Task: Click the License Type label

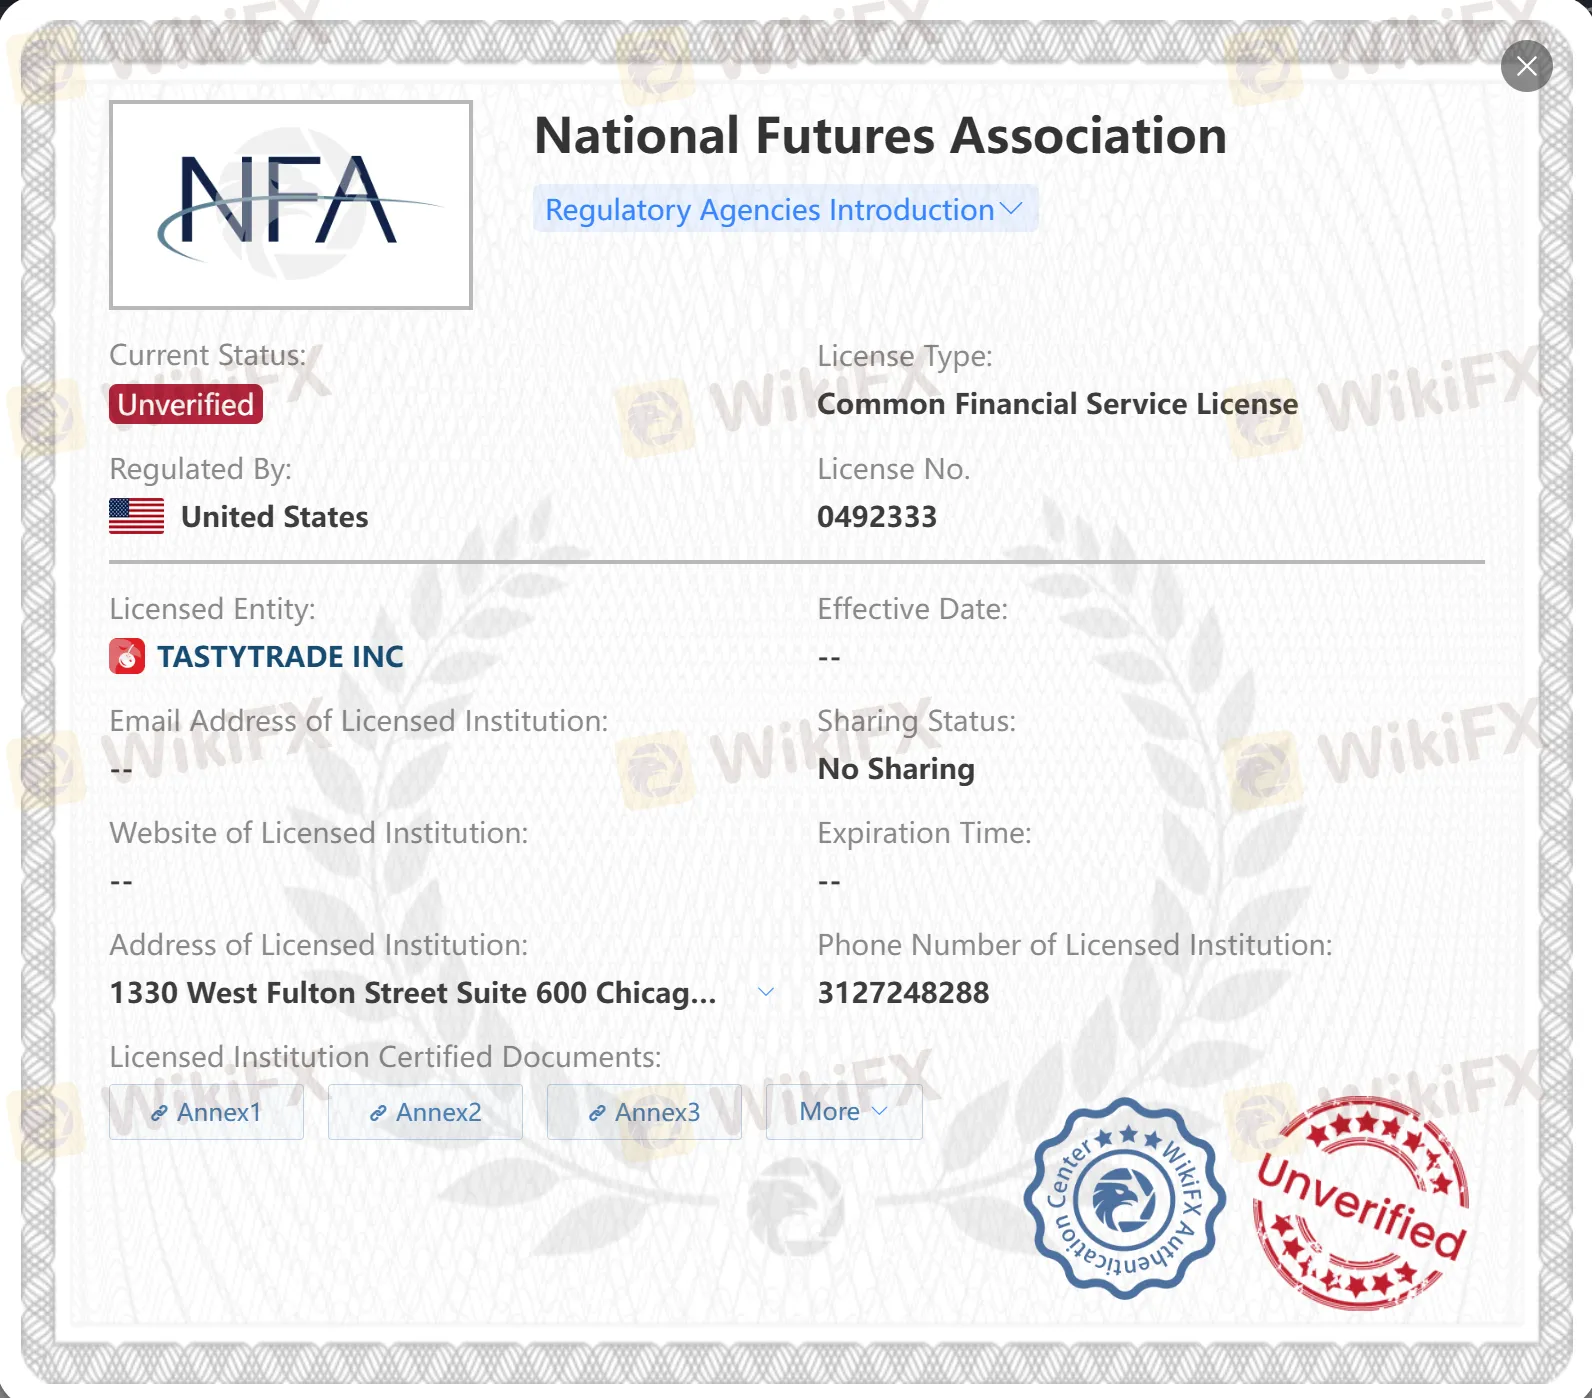Action: point(905,356)
